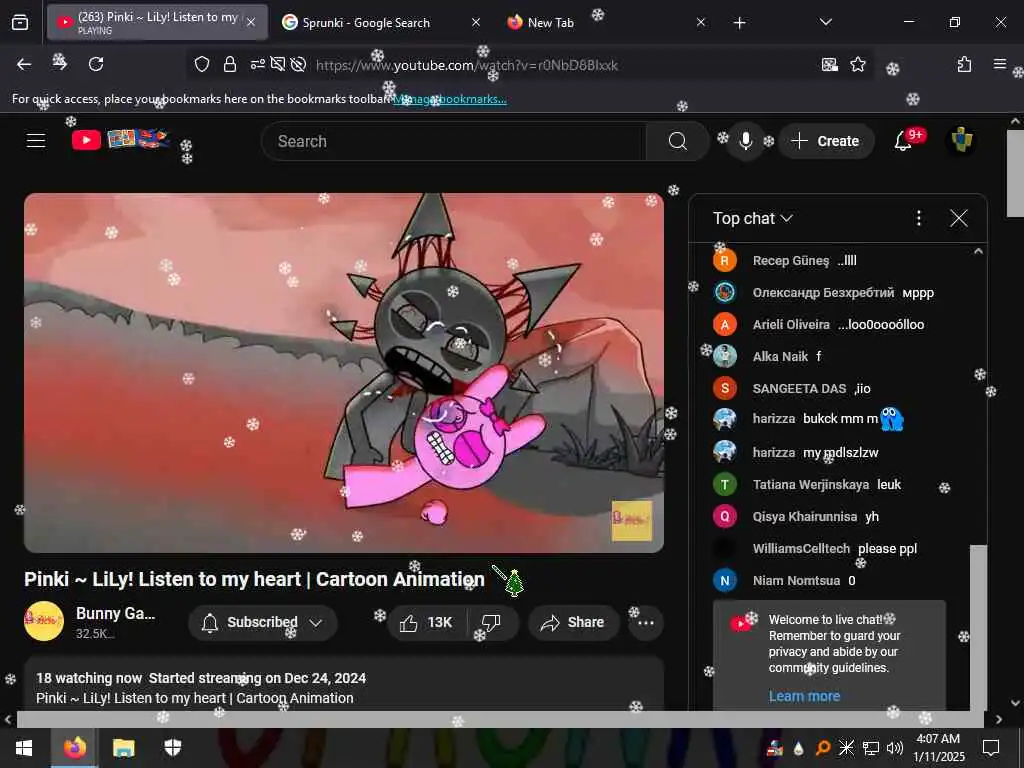Go forward one page

59,63
